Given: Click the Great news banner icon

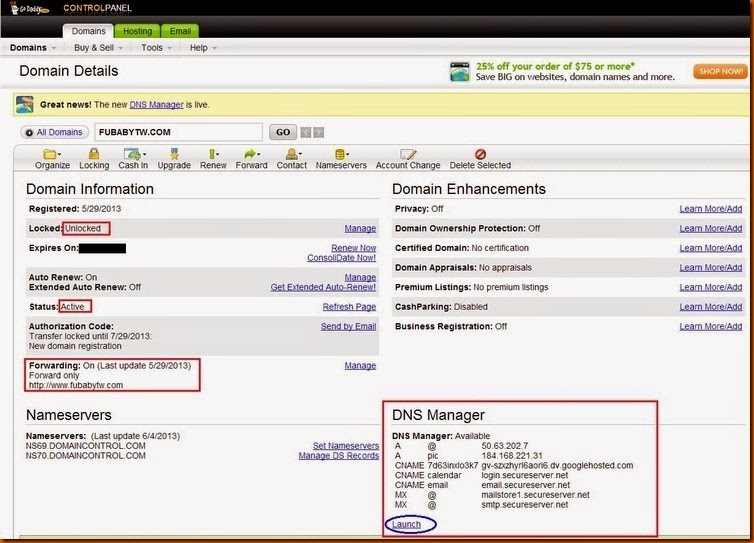Looking at the screenshot, I should coord(25,104).
